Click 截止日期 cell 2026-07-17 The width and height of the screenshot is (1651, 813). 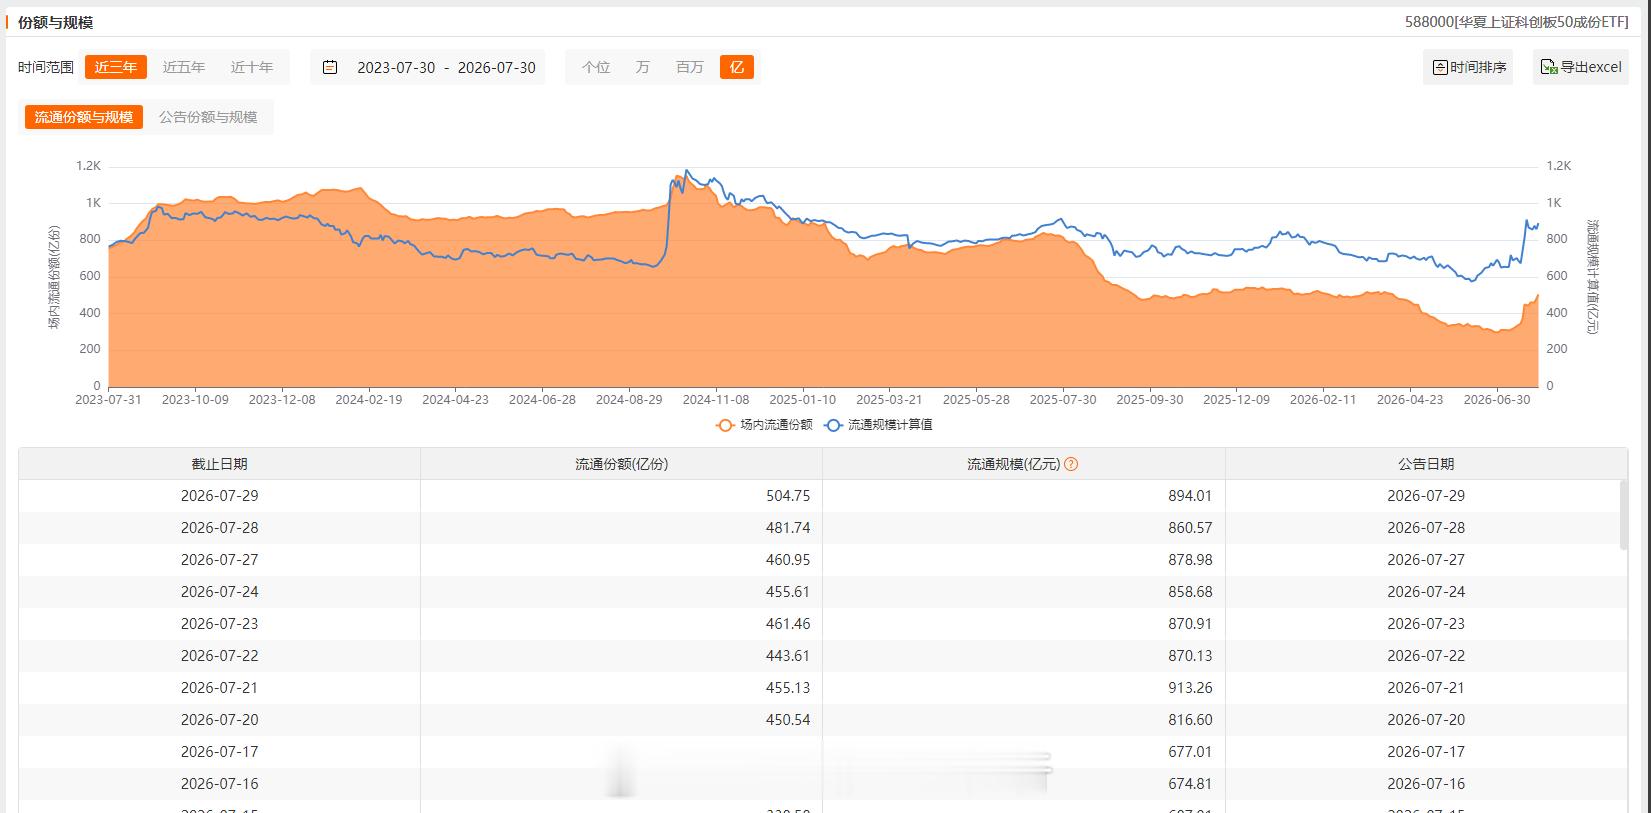[220, 752]
